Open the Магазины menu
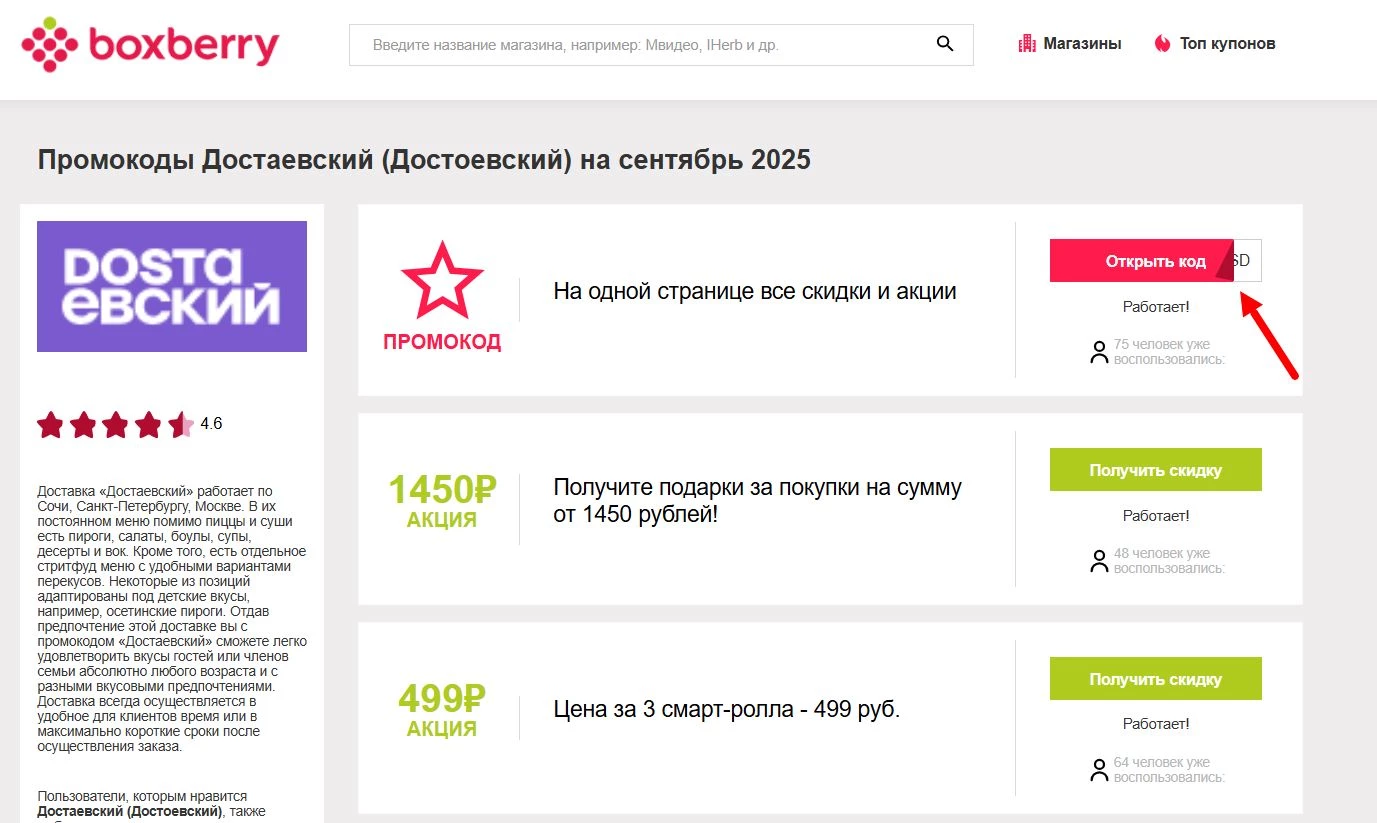 coord(1082,43)
